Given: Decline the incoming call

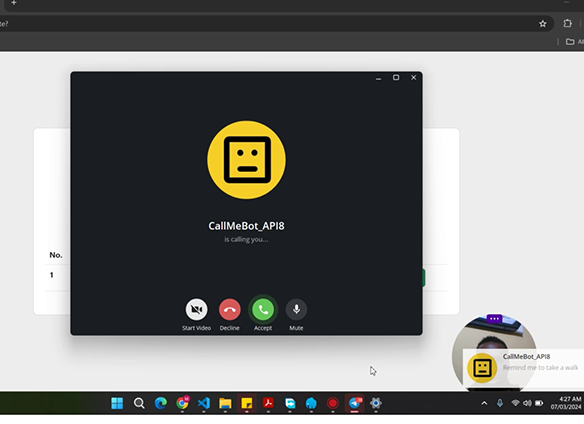Looking at the screenshot, I should pos(229,309).
